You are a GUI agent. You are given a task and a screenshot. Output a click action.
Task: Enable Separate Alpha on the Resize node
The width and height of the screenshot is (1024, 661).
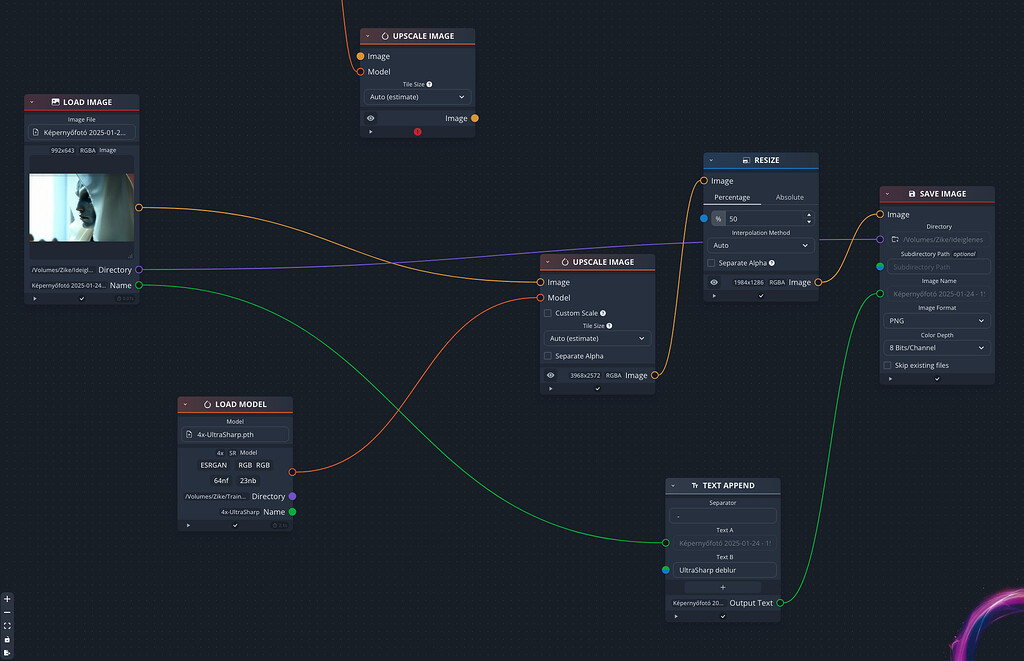point(713,262)
